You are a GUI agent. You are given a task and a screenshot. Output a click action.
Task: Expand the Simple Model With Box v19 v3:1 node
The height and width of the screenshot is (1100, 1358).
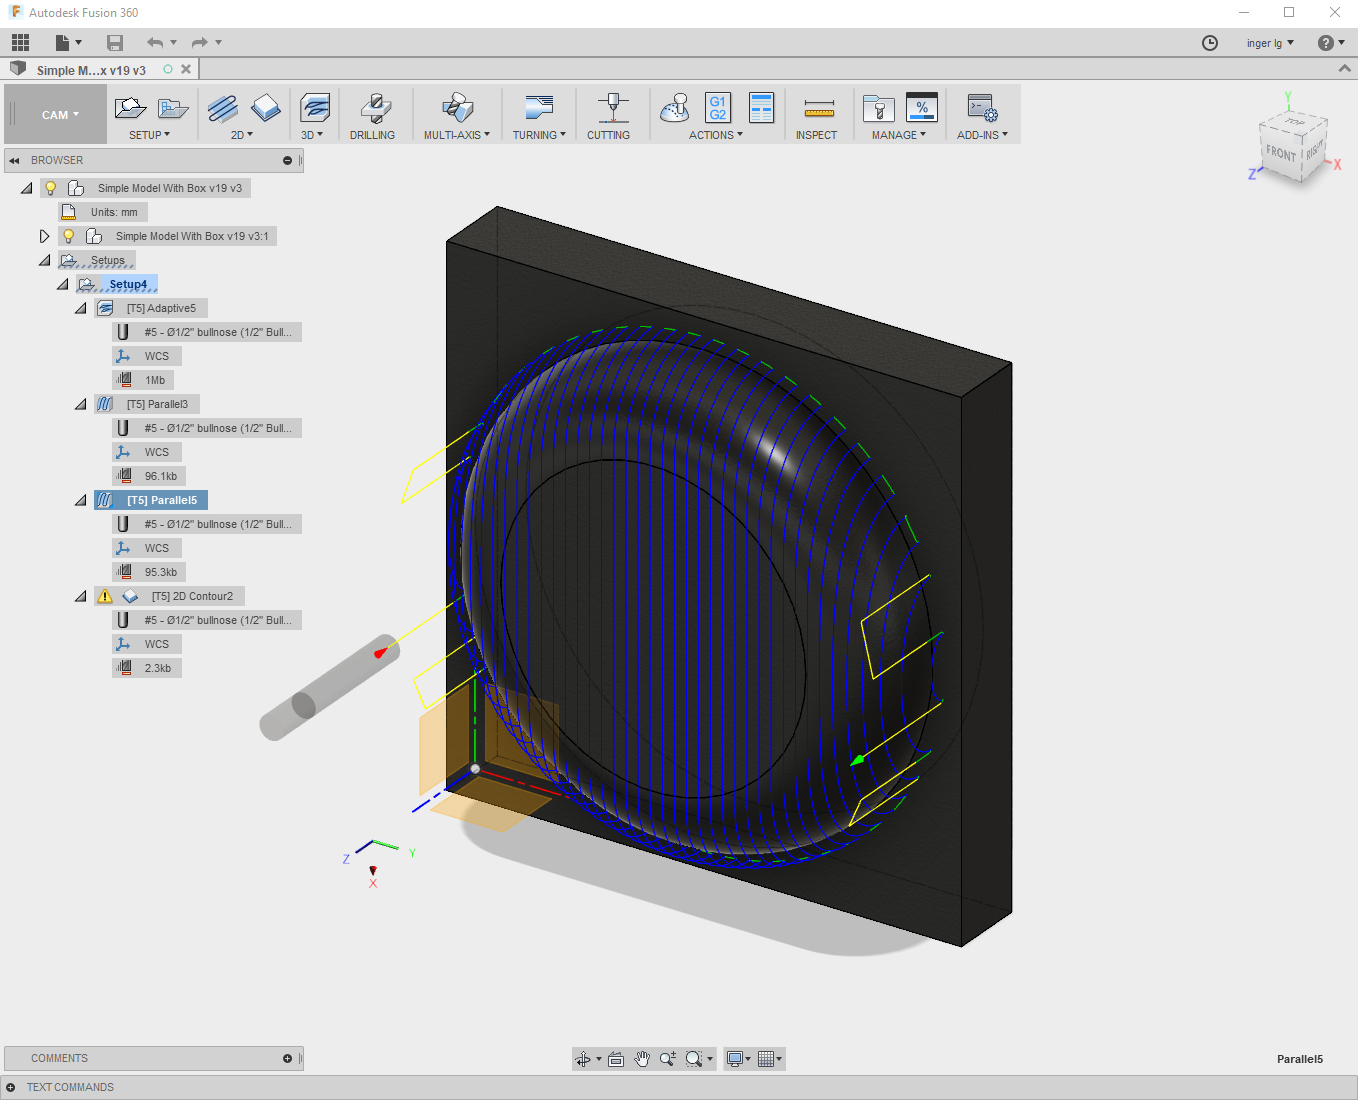pos(44,236)
